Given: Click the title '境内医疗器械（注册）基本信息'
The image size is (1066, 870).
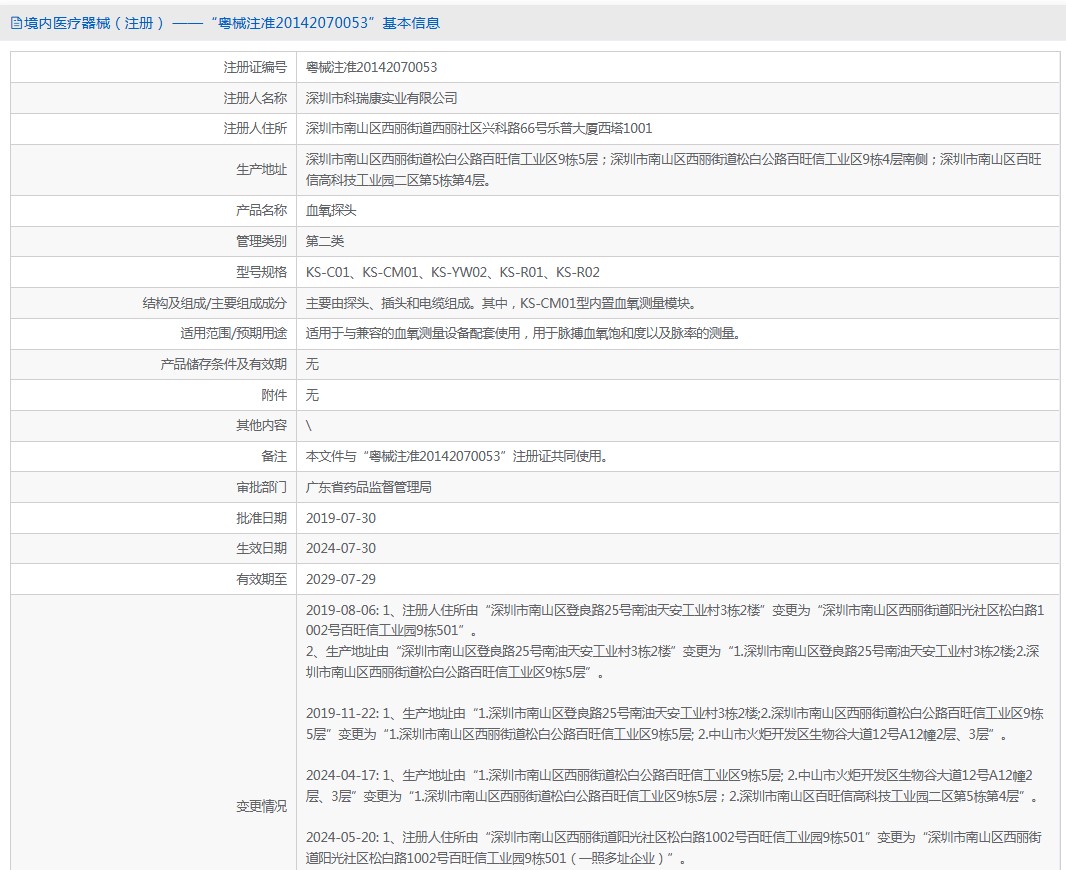Looking at the screenshot, I should (x=232, y=23).
